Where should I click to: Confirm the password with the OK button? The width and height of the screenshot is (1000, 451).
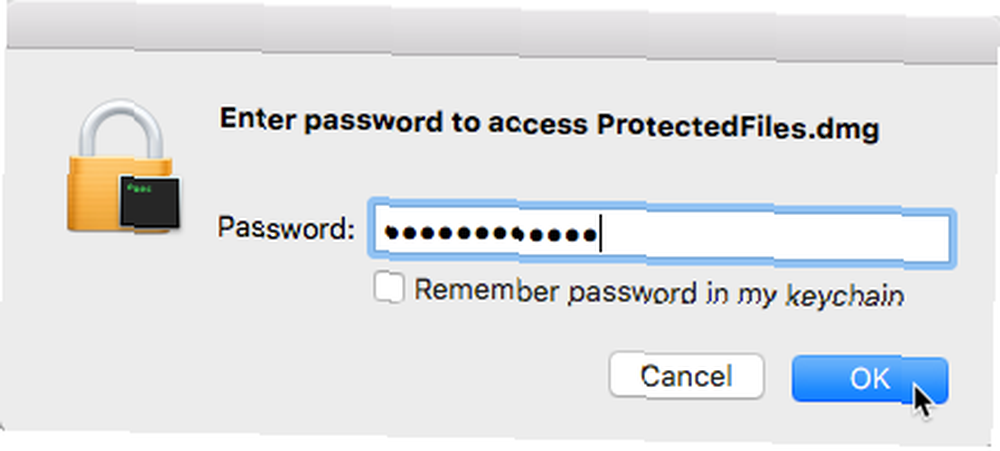coord(870,380)
